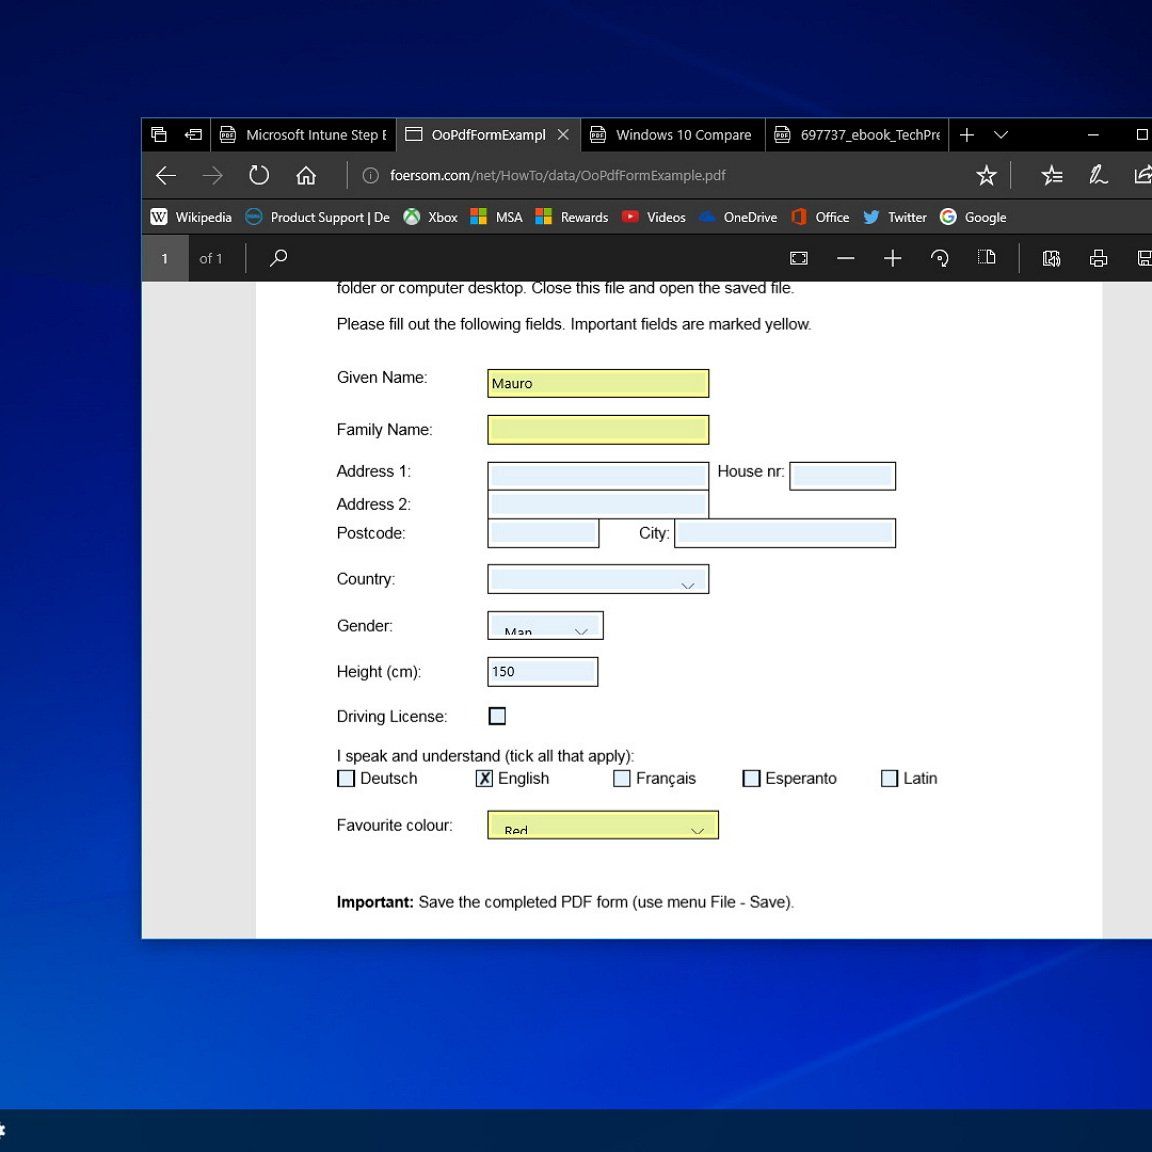This screenshot has height=1152, width=1152.
Task: Click the Family Name input field
Action: [x=598, y=430]
